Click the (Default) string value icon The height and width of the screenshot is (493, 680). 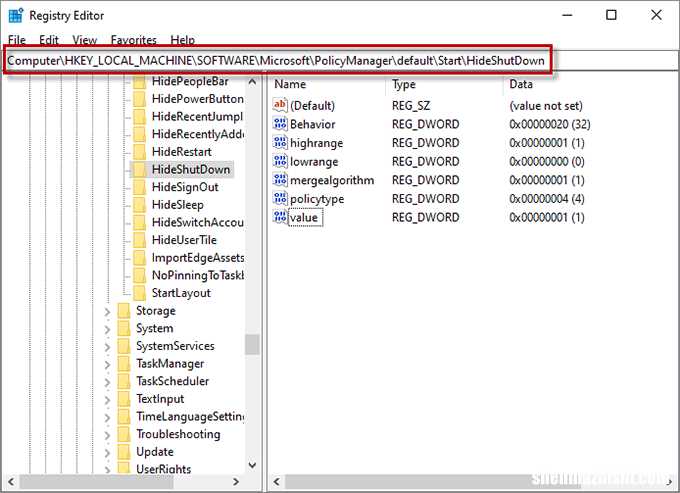point(280,105)
